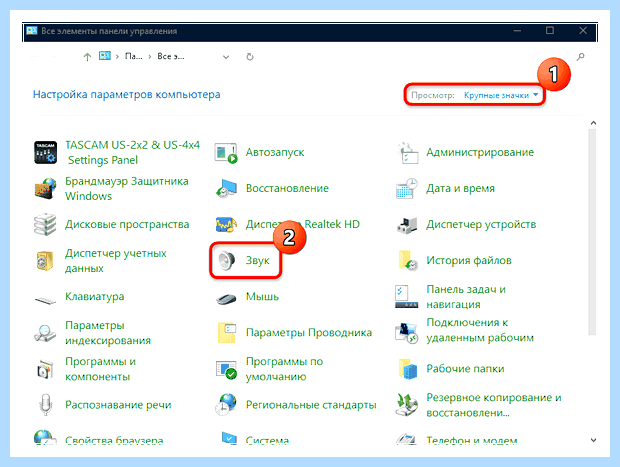
Task: Click the Параметры Проводника icon
Action: point(227,333)
